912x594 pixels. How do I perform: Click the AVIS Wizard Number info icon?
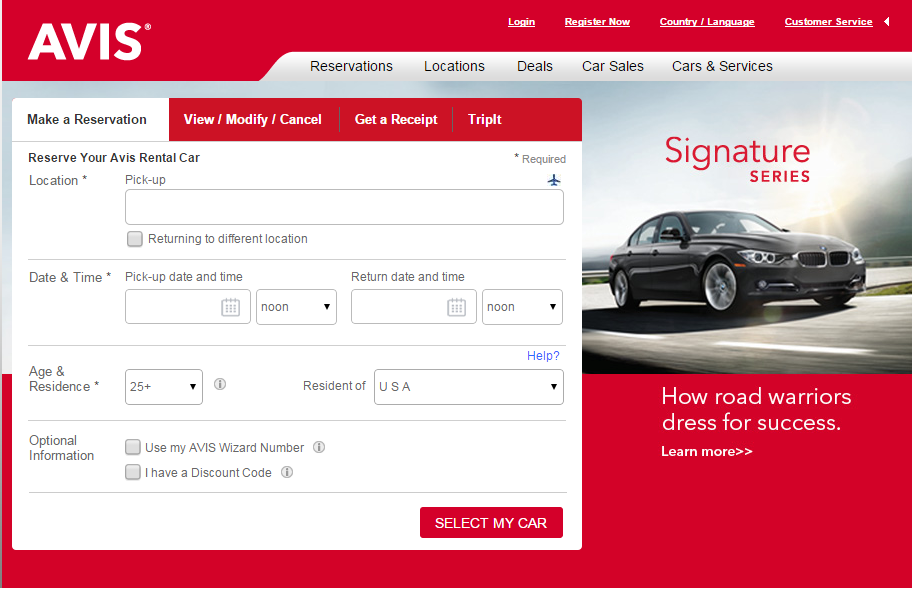tap(319, 447)
